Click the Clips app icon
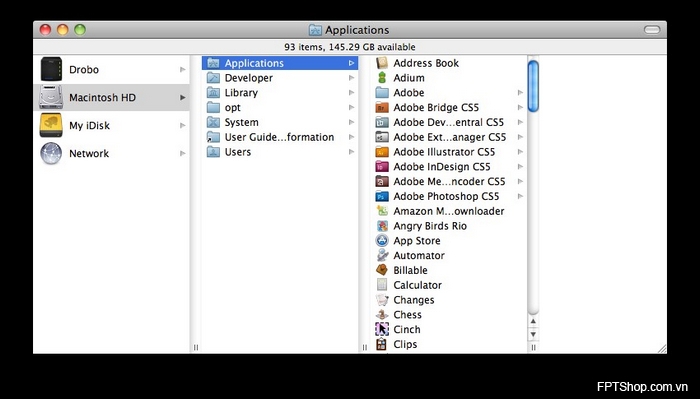700x399 pixels. 382,344
